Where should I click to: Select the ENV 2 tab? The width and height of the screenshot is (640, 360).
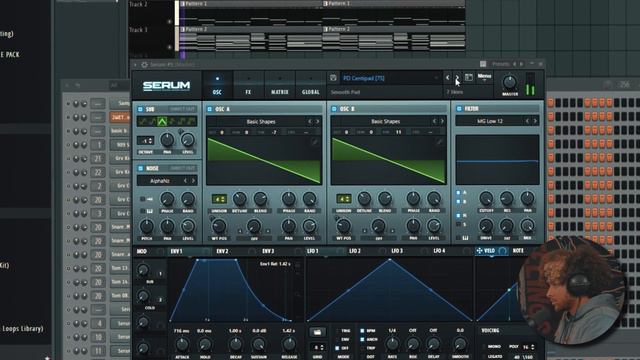tap(222, 251)
